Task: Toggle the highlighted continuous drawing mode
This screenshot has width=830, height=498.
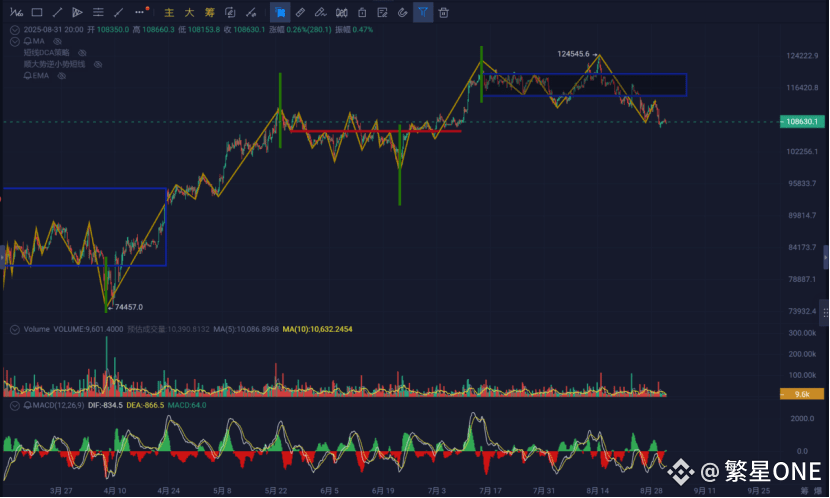Action: (280, 12)
